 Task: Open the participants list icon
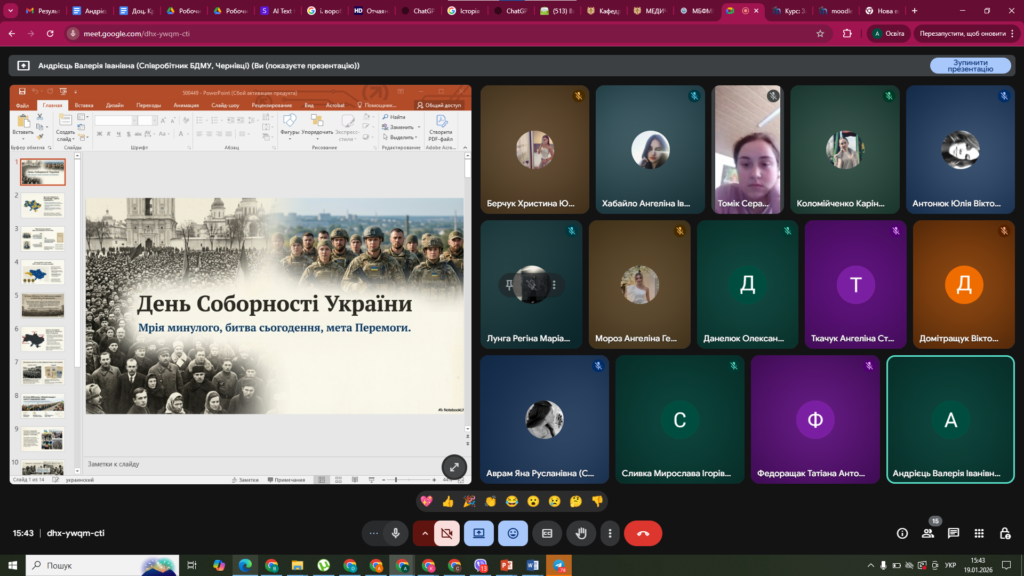[x=928, y=533]
